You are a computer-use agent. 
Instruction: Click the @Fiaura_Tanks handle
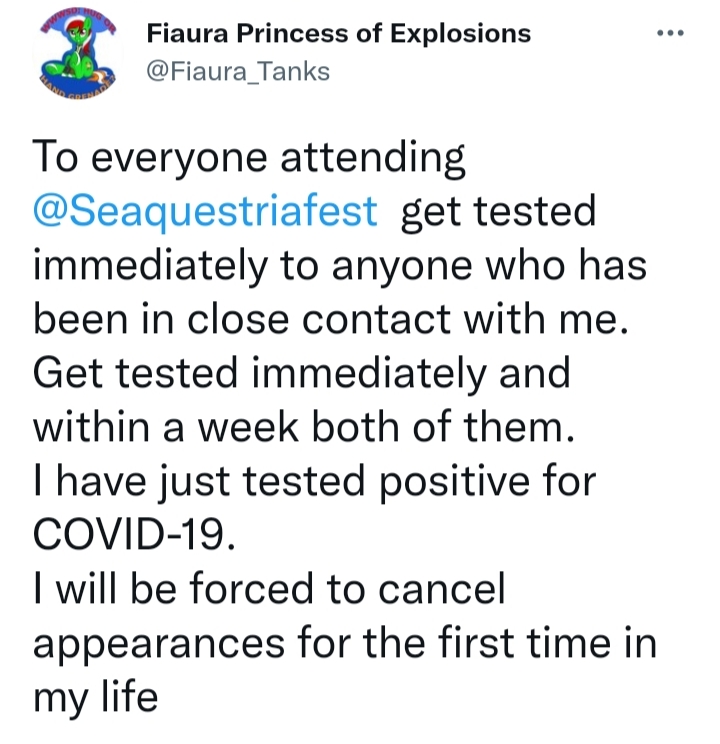point(238,72)
